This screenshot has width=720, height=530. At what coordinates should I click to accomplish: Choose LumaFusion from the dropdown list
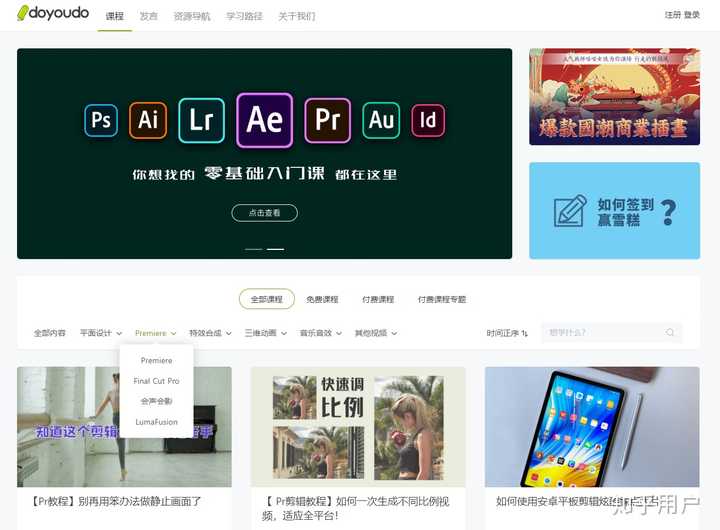pyautogui.click(x=157, y=422)
